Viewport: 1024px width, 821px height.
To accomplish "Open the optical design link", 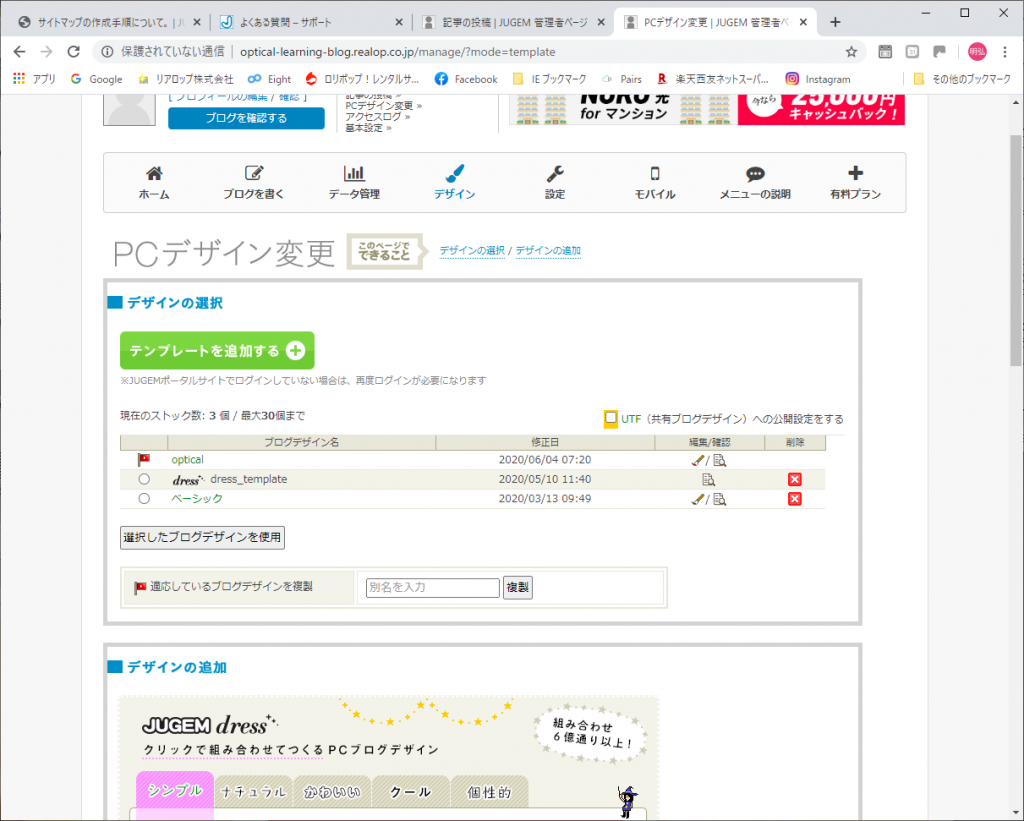I will coord(187,460).
